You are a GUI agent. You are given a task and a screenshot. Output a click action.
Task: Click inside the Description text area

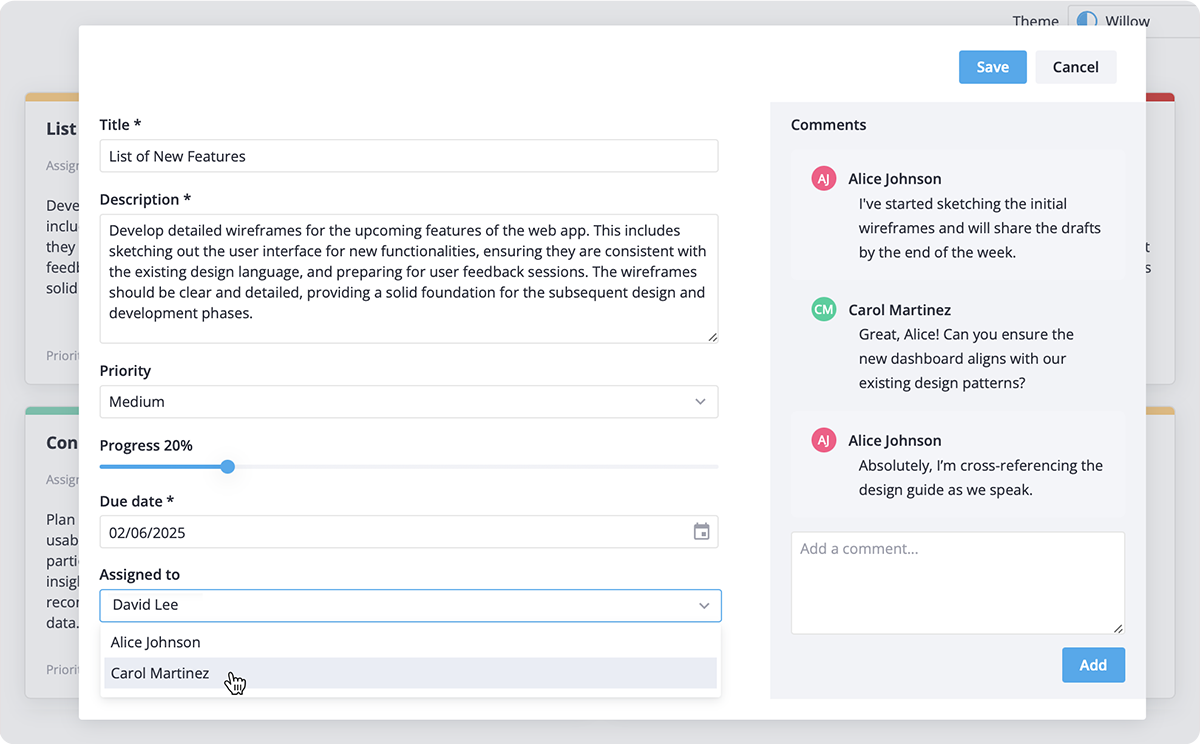(x=408, y=277)
